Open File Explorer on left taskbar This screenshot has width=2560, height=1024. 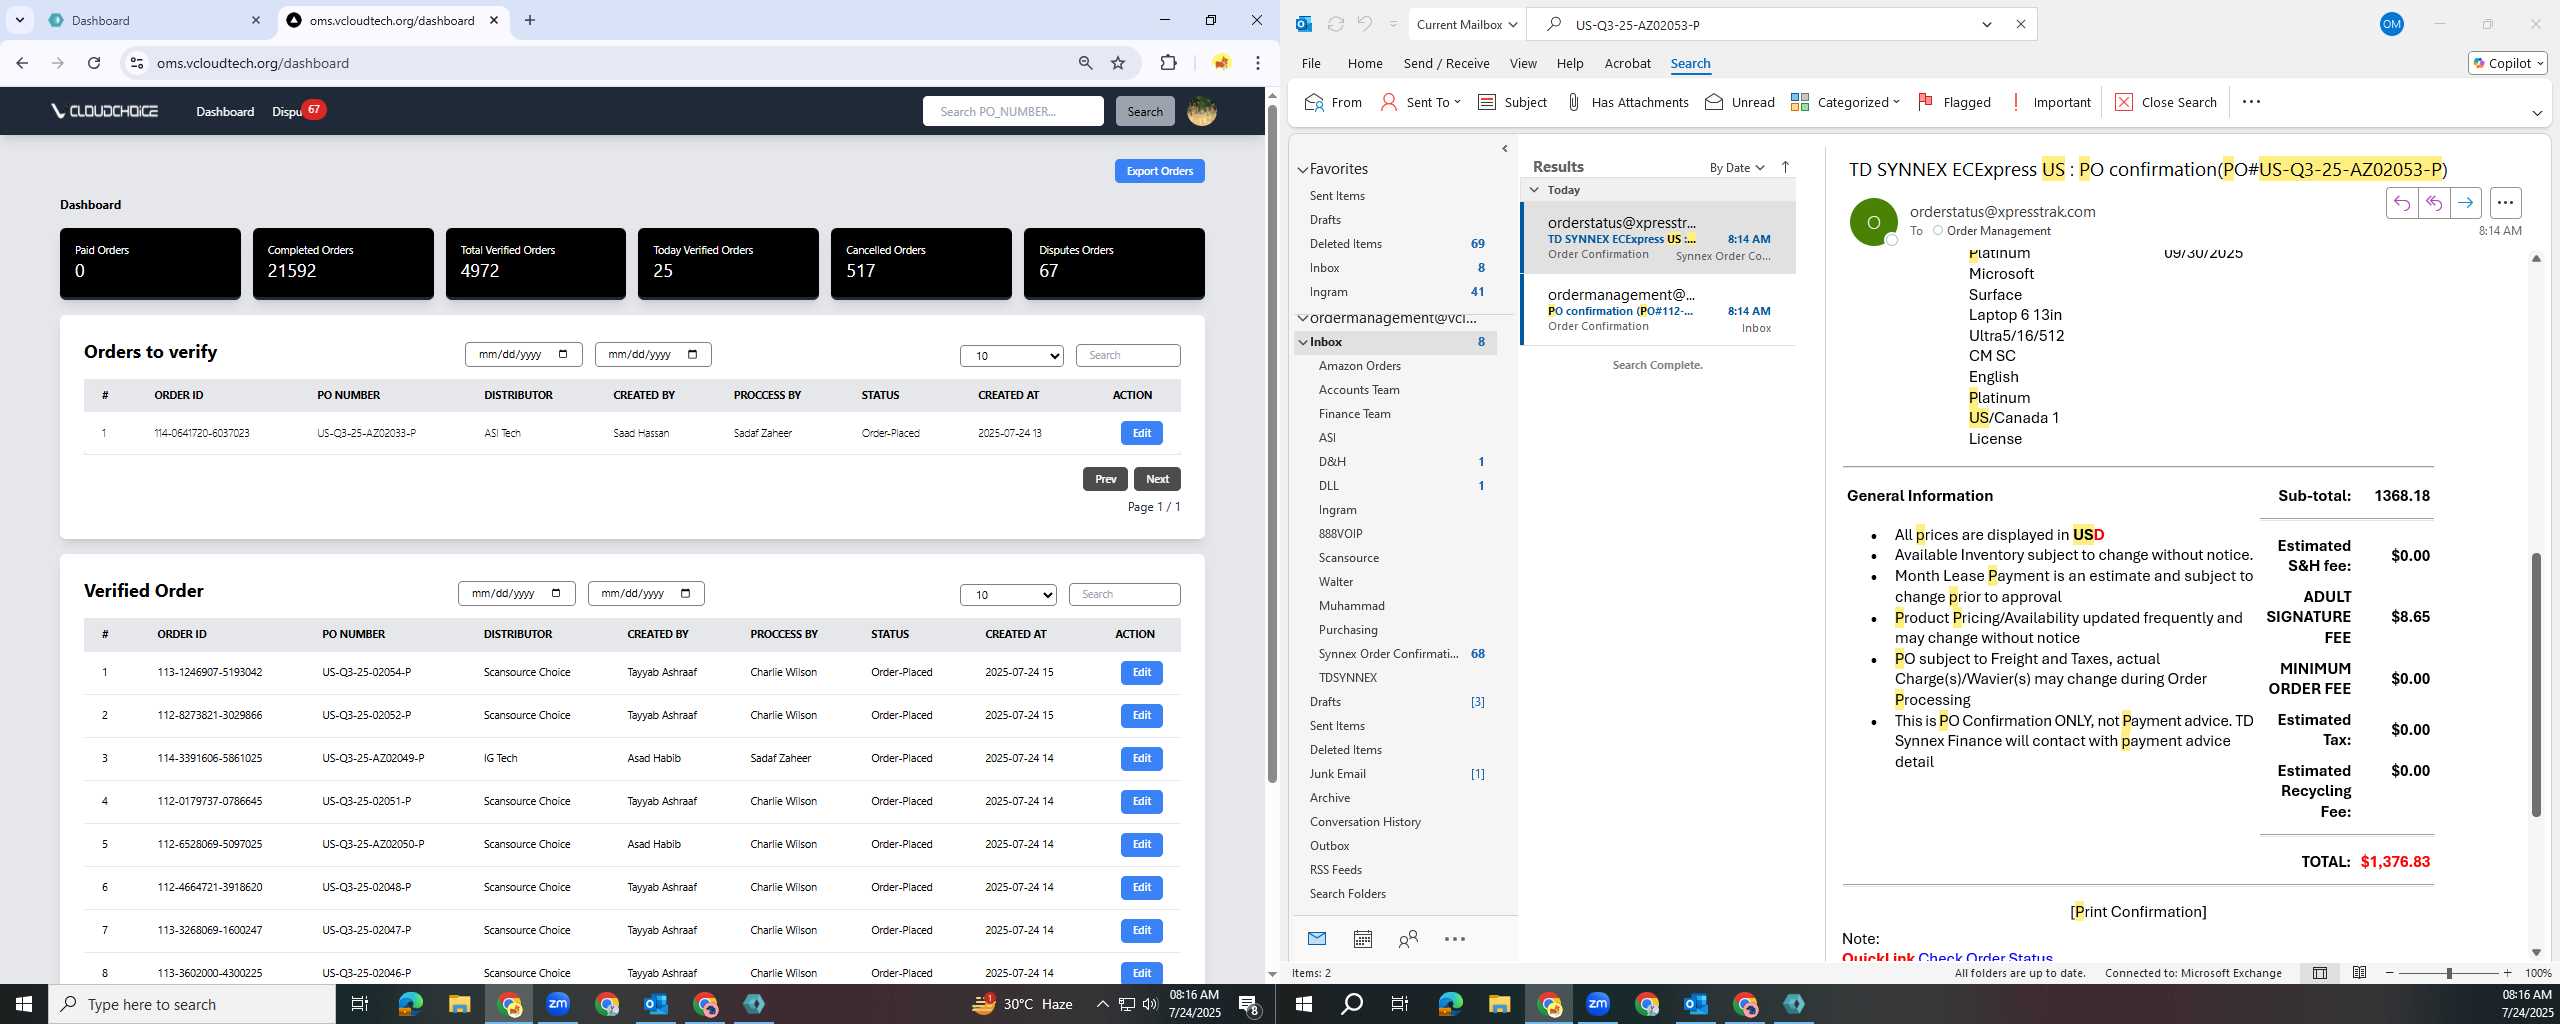459,1004
